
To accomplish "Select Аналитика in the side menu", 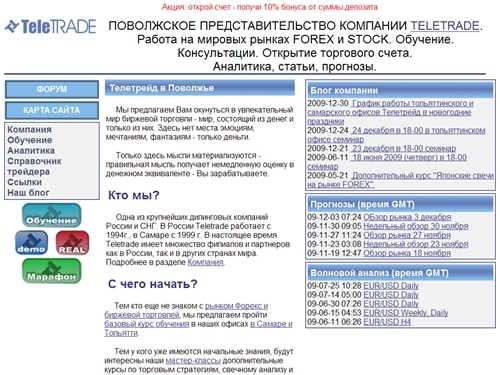I will (x=31, y=151).
